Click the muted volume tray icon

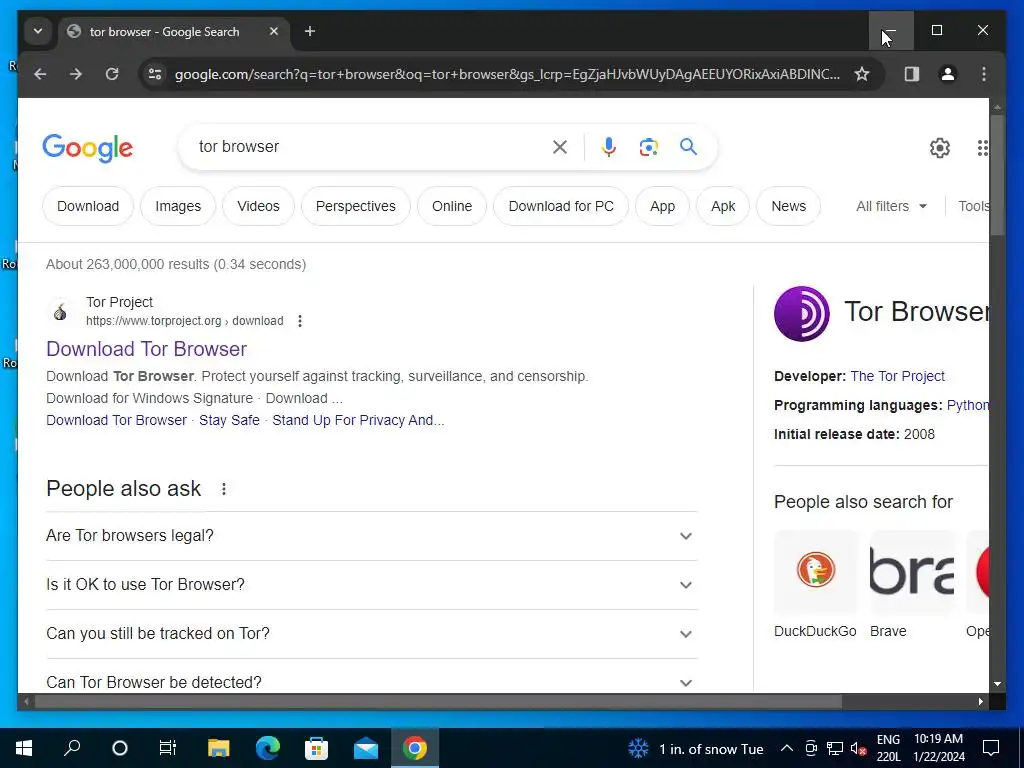coord(859,748)
